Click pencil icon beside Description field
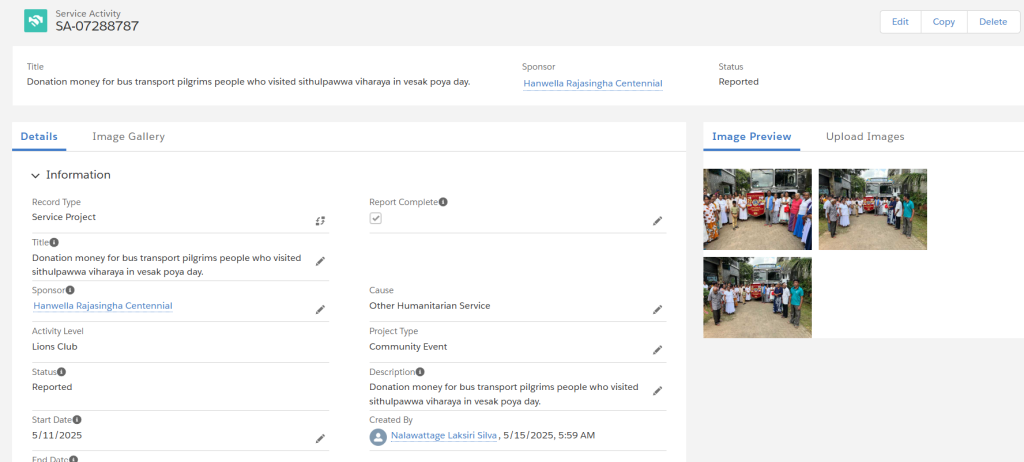Screen dimensions: 1024x462 658,391
